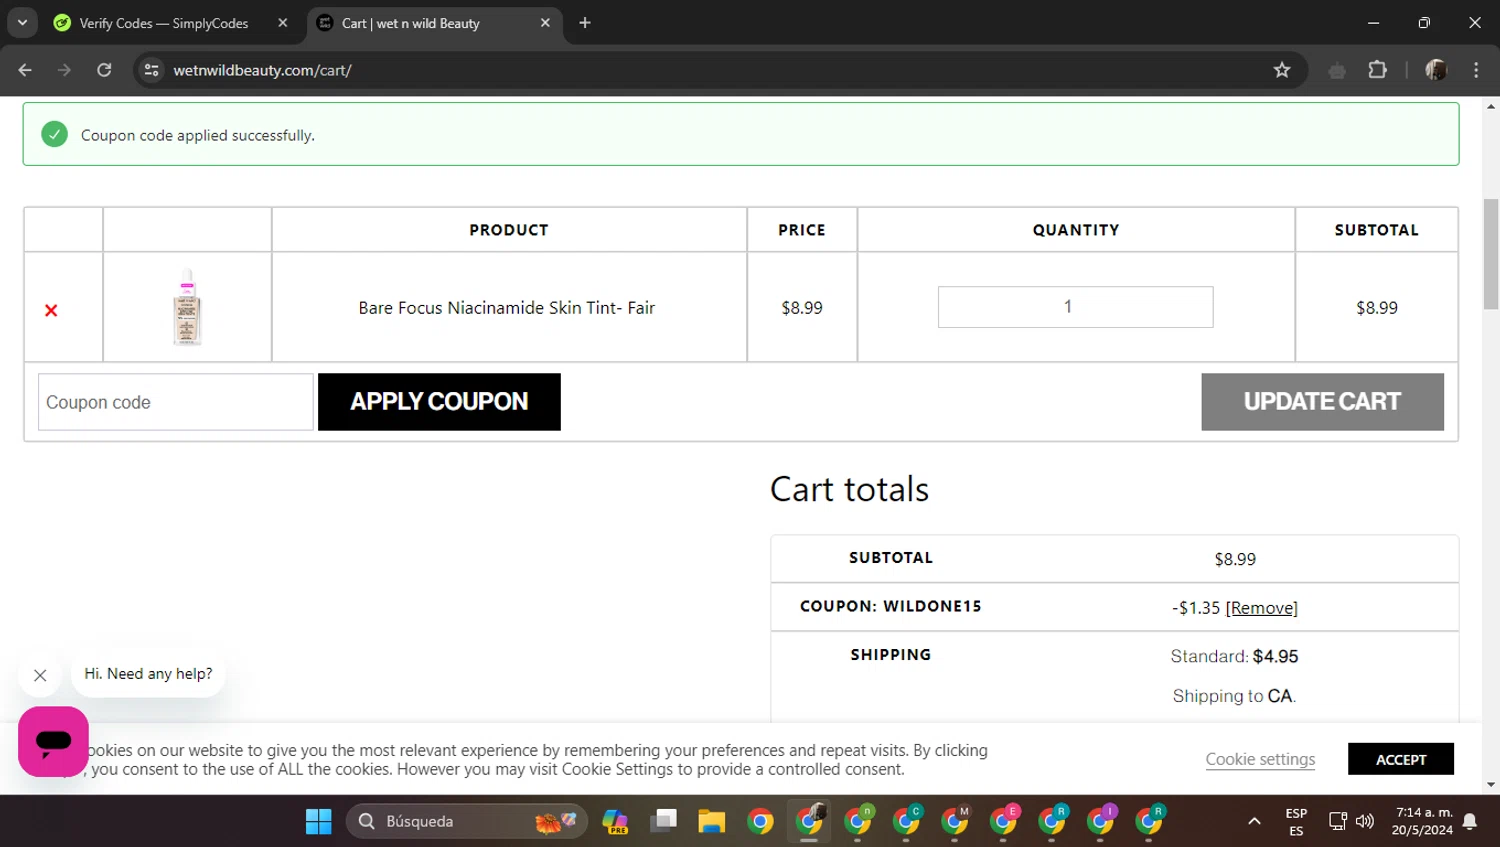Open the clock showing 7:14 a. m.
Screen dimensions: 1500x847
1423,821
